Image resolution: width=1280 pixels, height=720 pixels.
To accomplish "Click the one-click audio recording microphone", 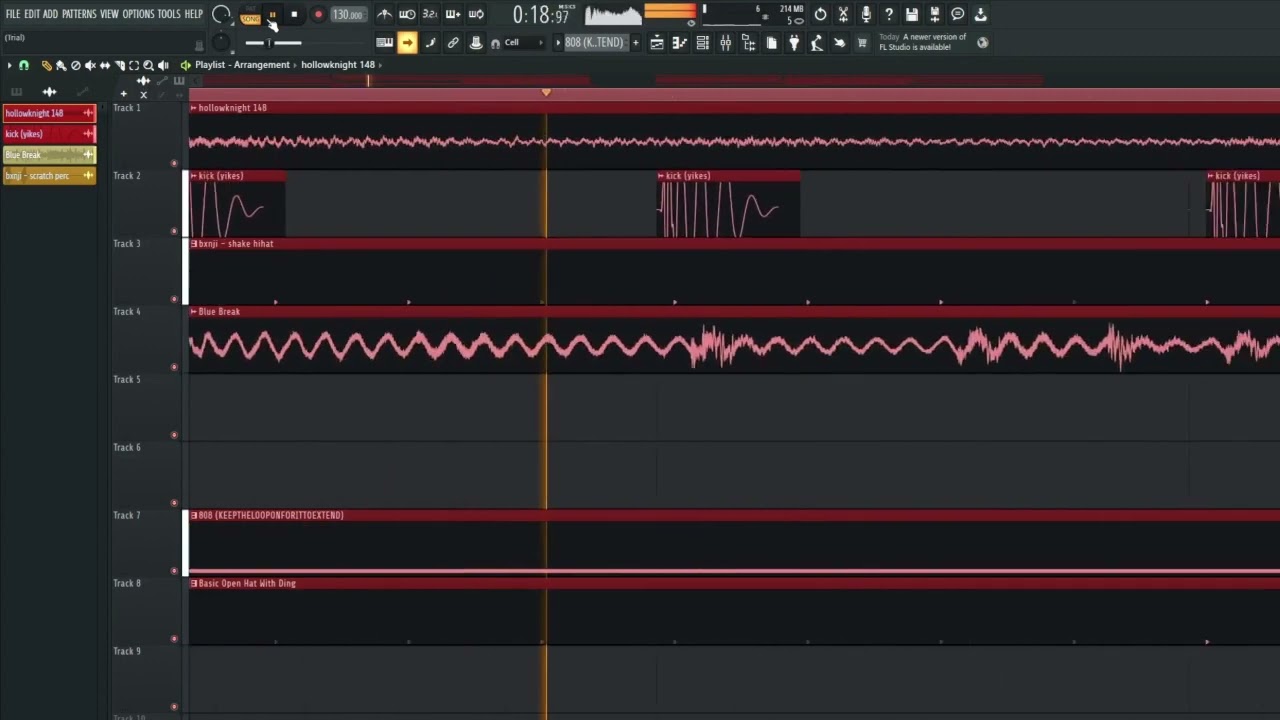I will [866, 15].
